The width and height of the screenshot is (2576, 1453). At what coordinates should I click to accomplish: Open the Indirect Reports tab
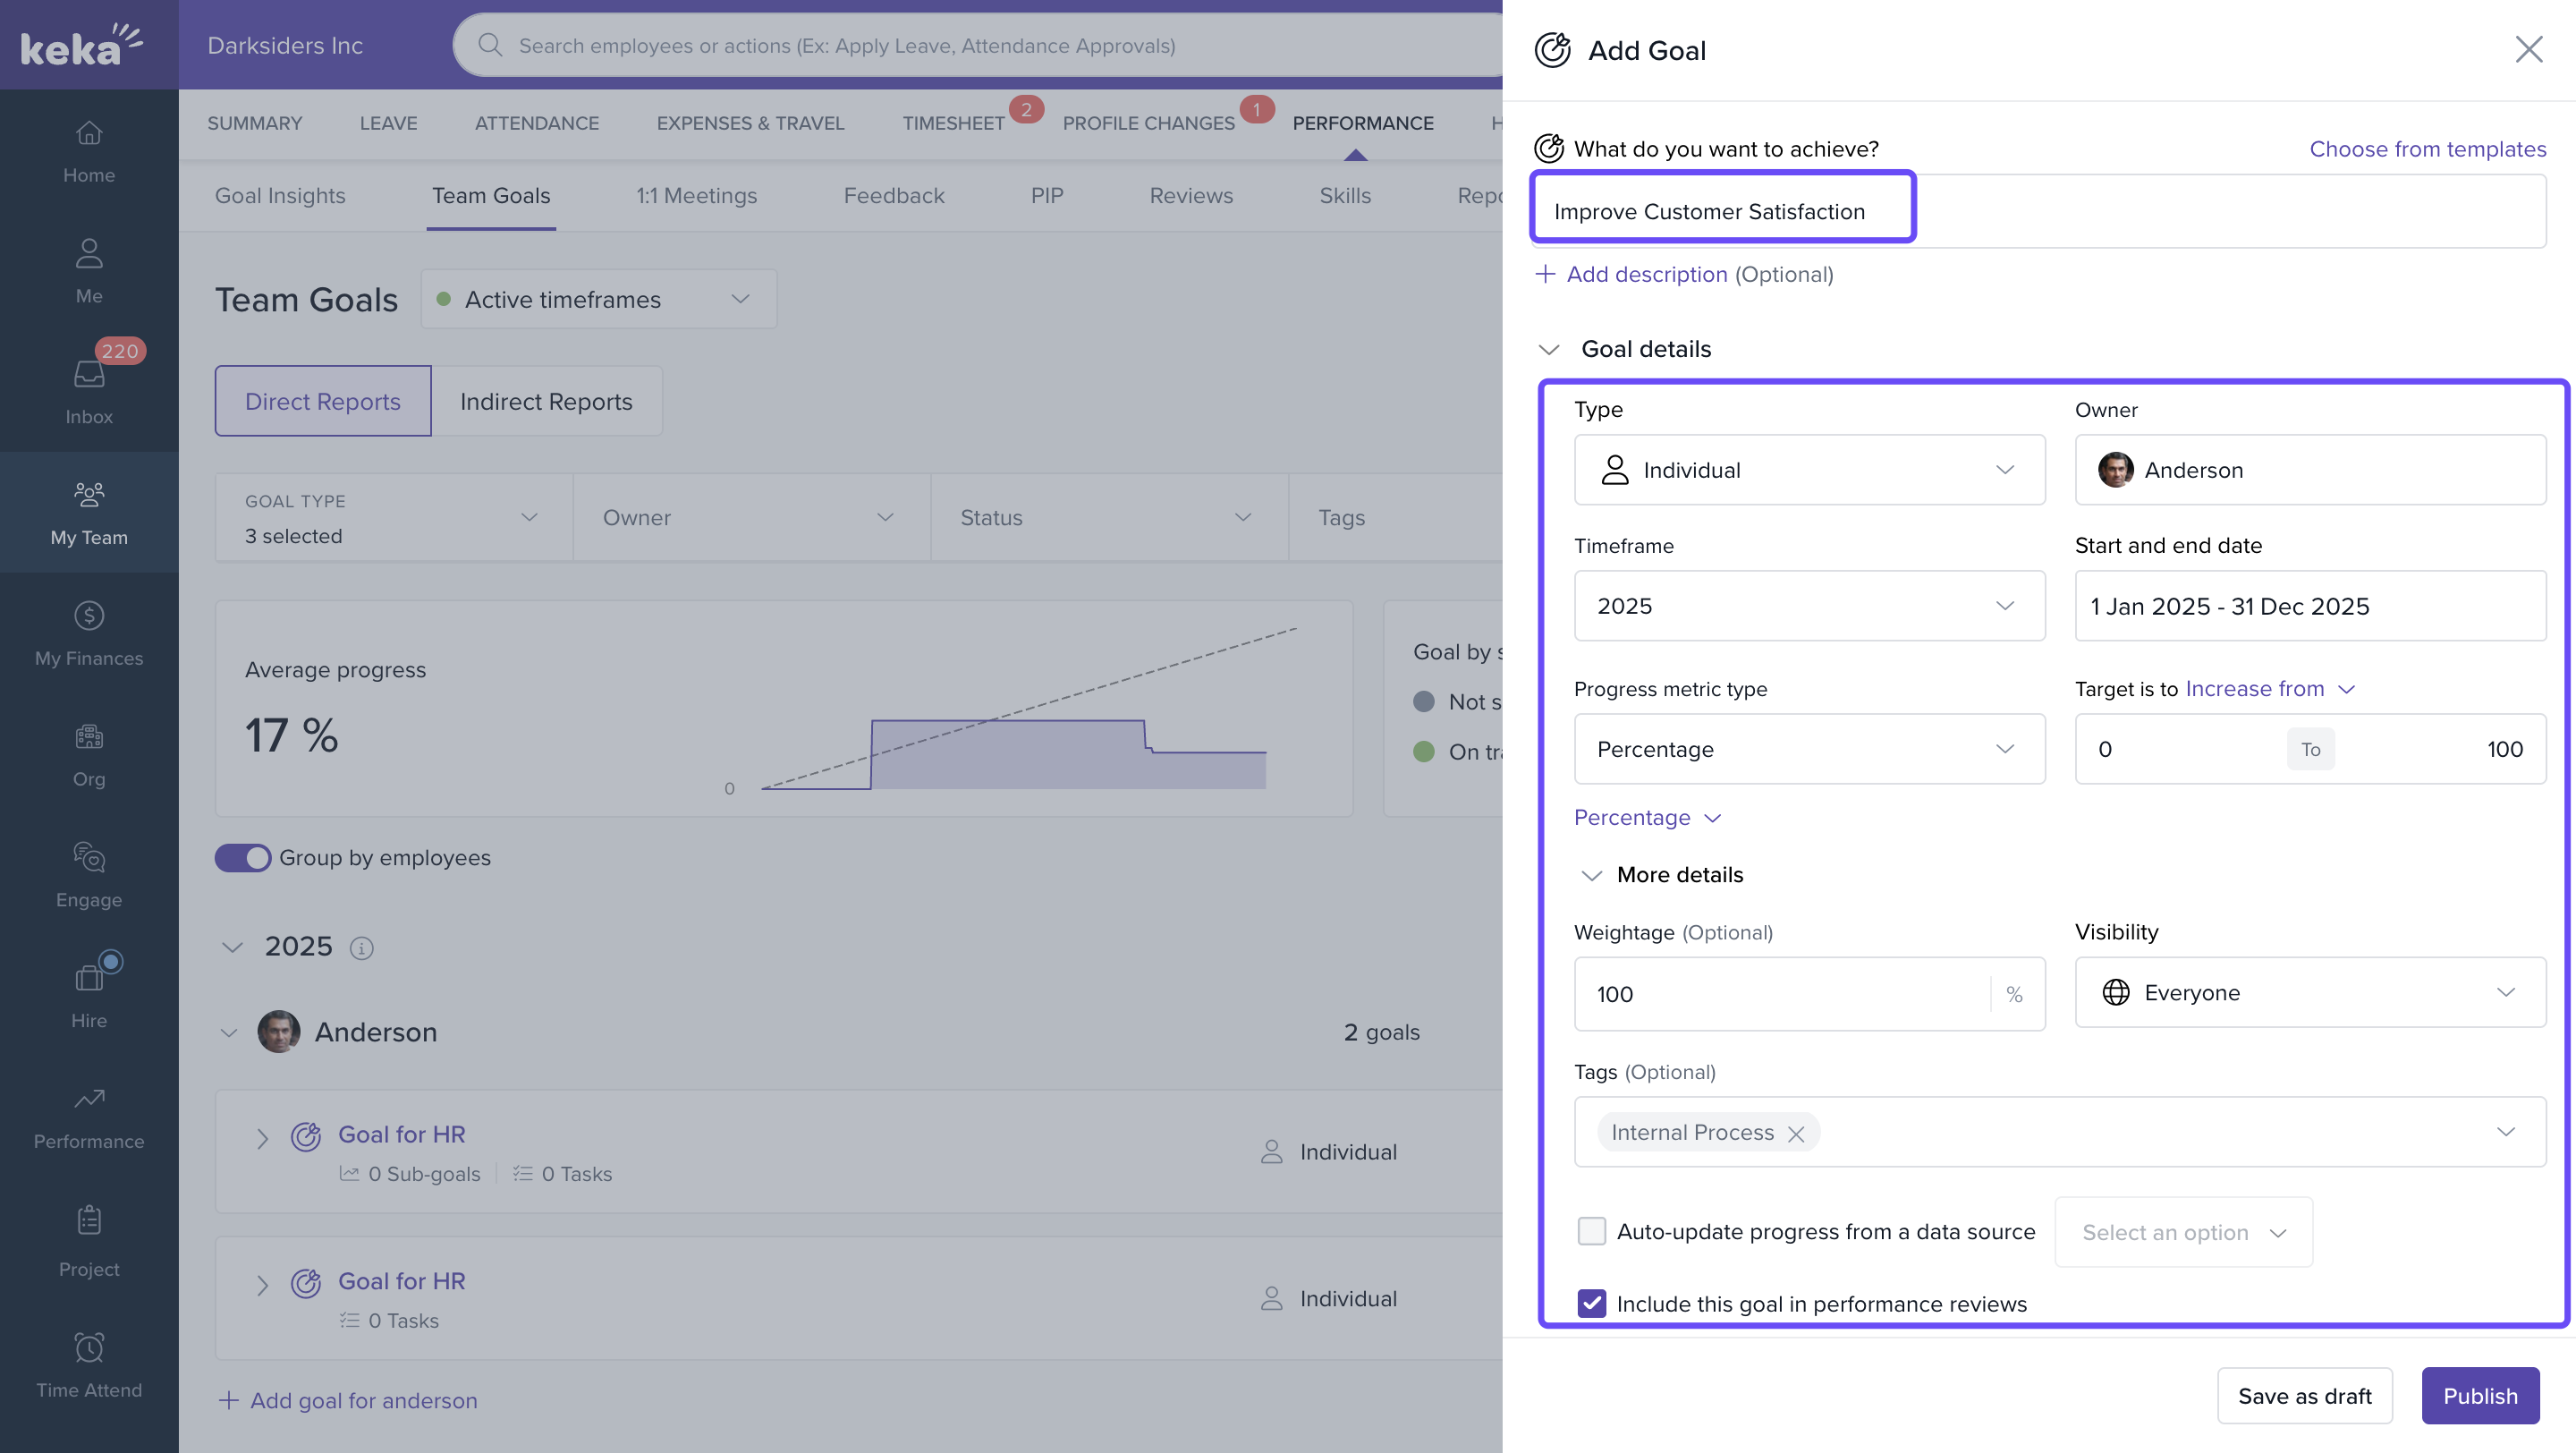(546, 401)
